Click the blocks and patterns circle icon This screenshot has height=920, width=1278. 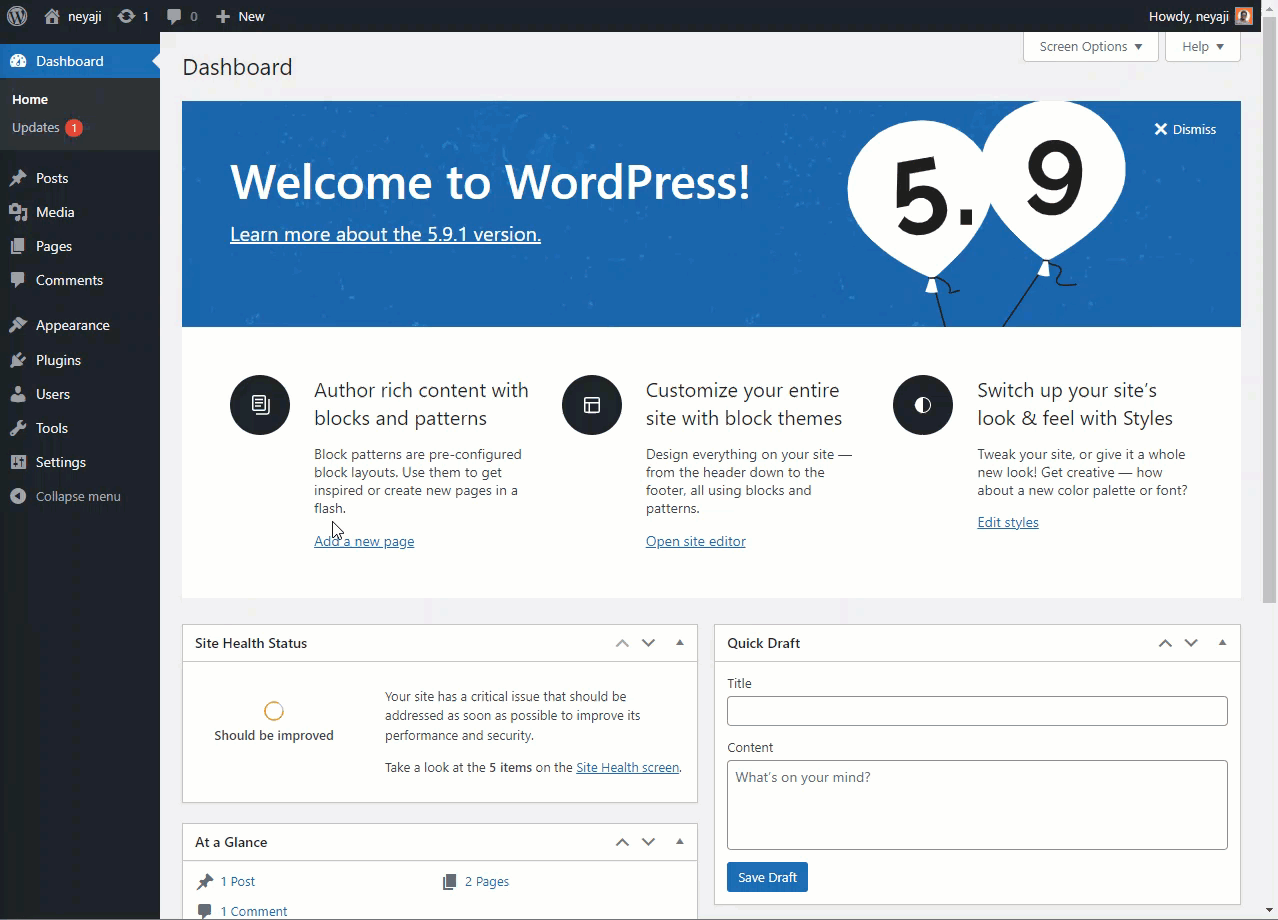coord(260,405)
